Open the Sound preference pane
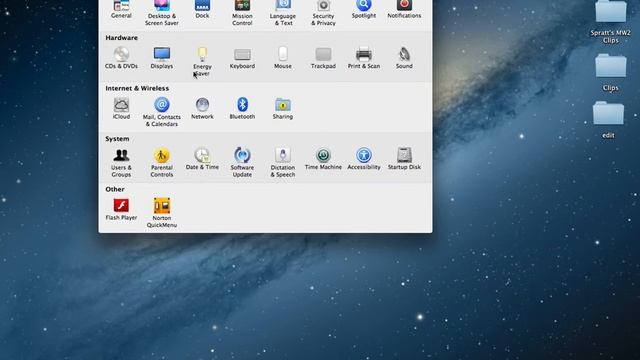 (x=404, y=58)
